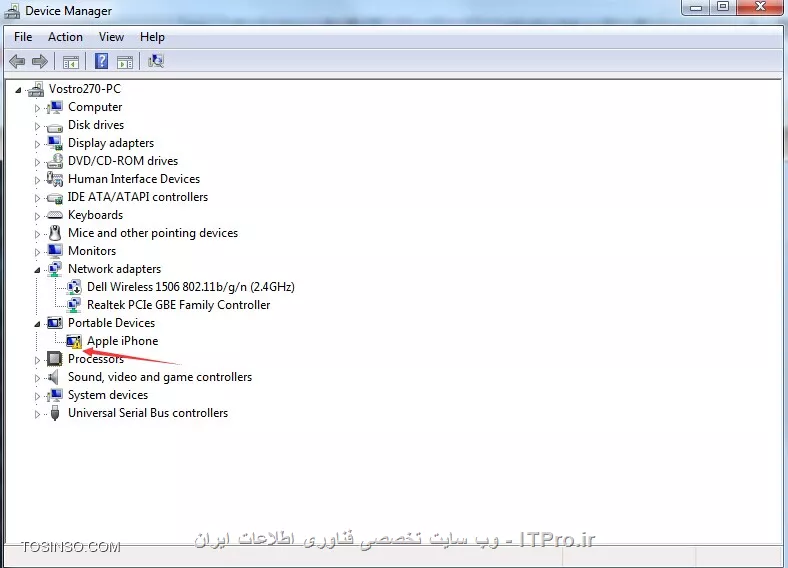Viewport: 788px width, 568px height.
Task: Click the Portable Devices category icon
Action: (54, 323)
